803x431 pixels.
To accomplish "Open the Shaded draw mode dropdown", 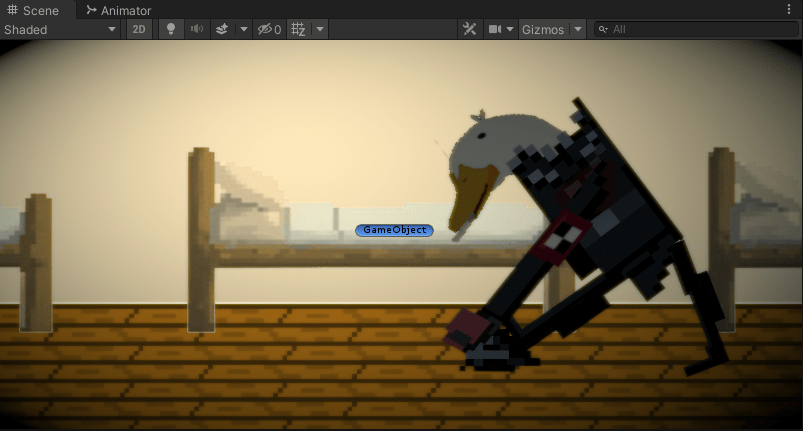I will [x=60, y=29].
